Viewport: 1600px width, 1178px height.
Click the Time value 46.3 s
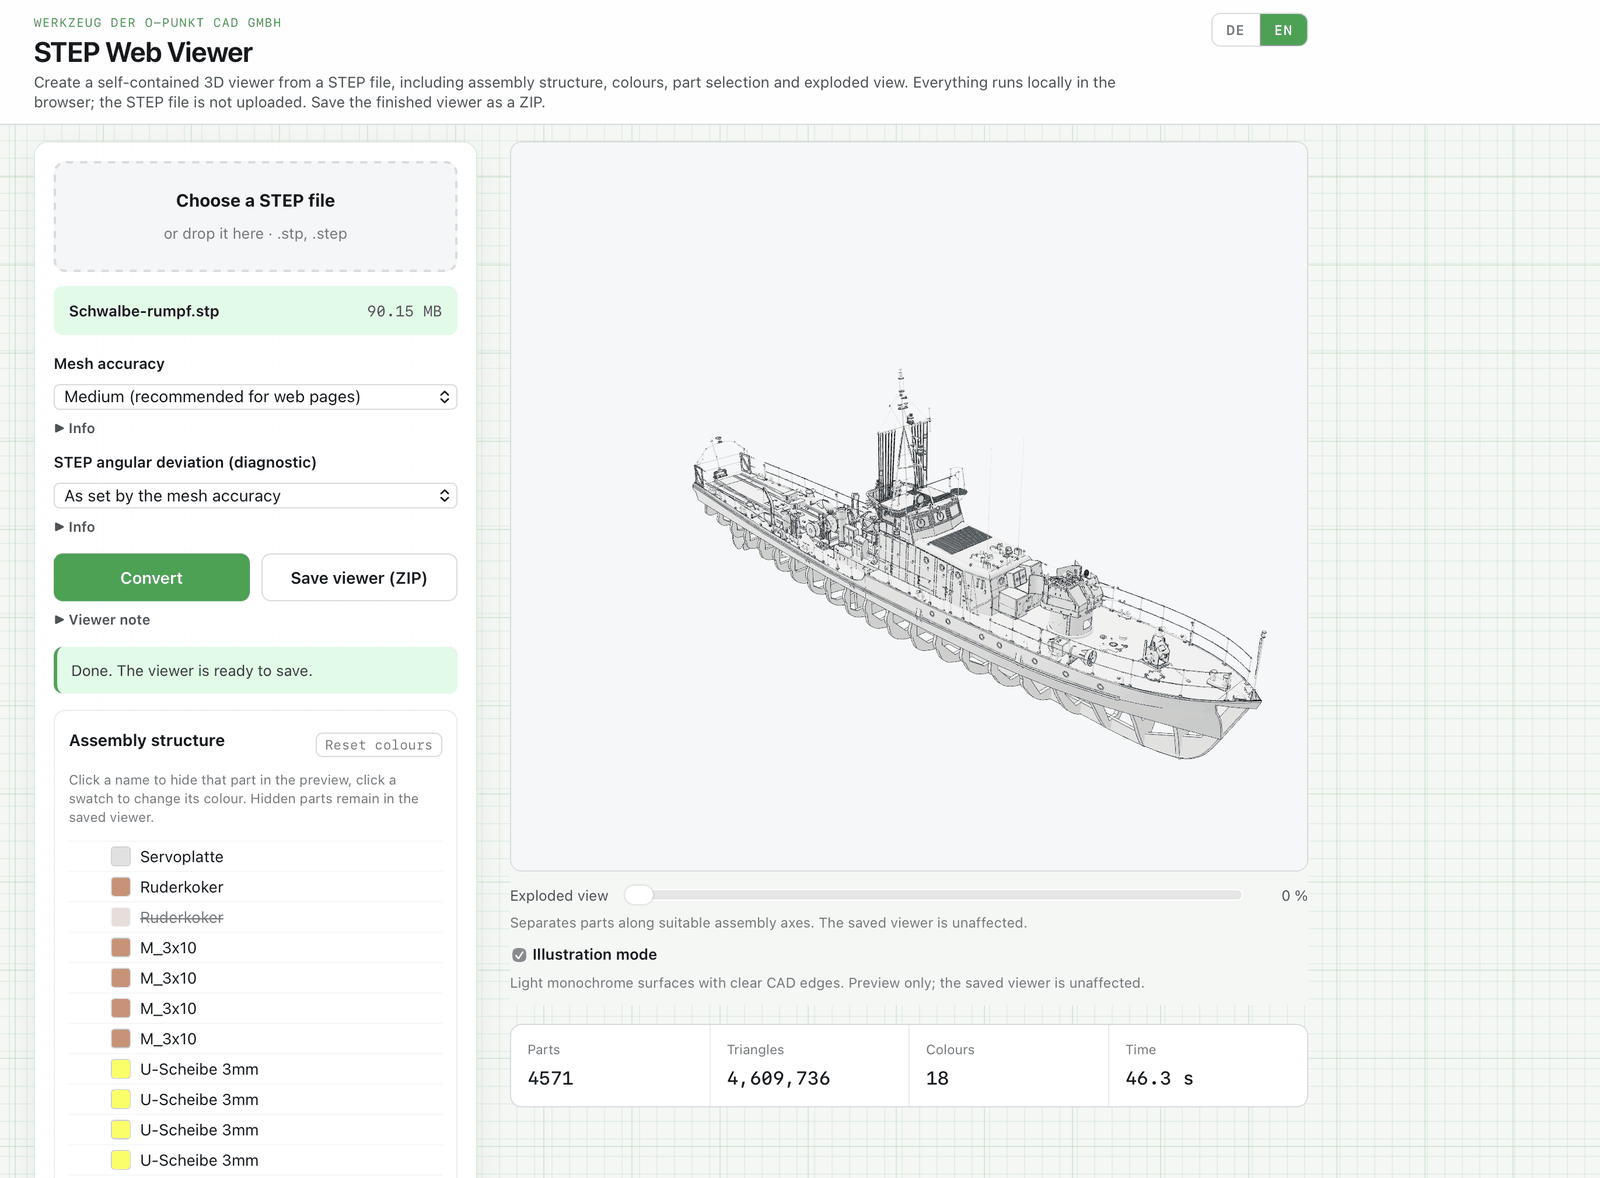point(1160,1078)
